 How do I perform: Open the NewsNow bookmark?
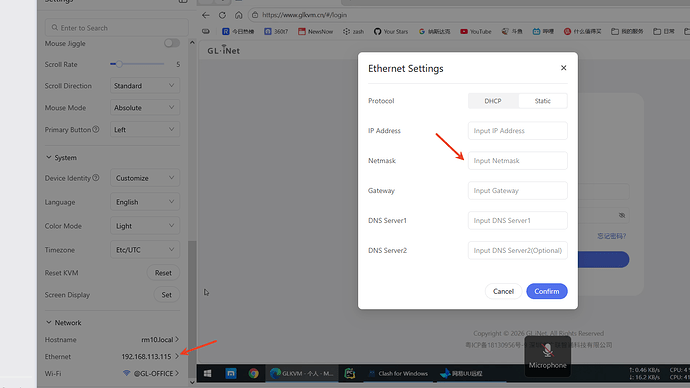tap(315, 31)
